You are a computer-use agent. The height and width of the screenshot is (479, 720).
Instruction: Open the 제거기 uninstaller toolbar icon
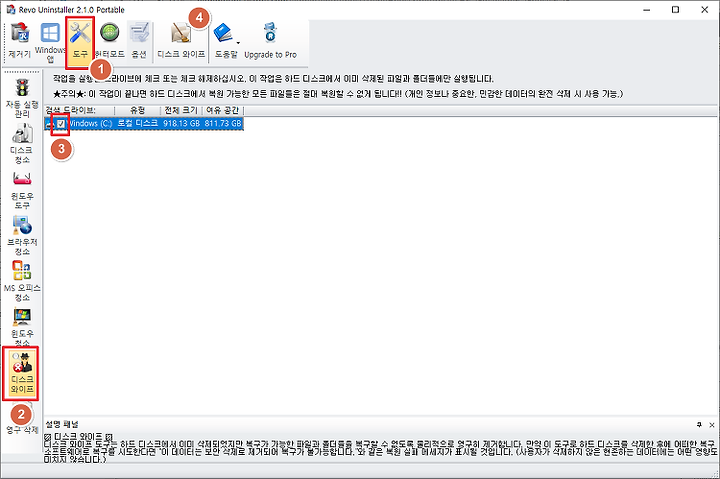point(19,40)
